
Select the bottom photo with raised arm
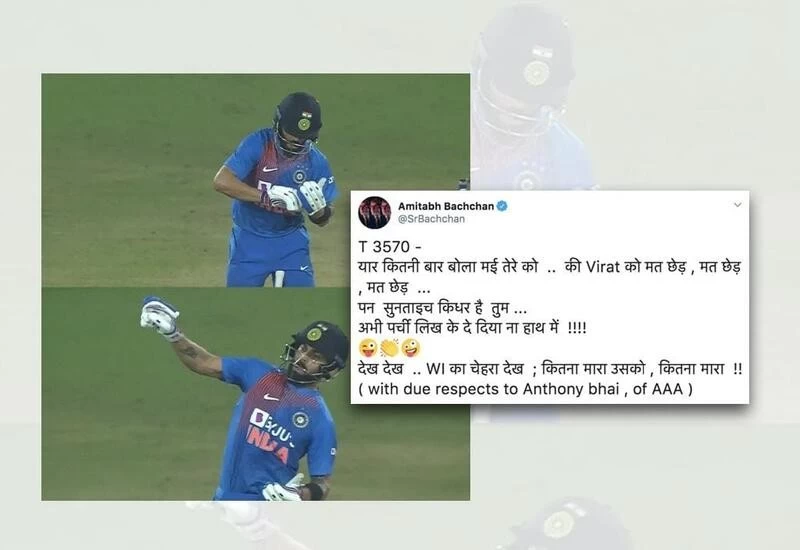[x=256, y=394]
